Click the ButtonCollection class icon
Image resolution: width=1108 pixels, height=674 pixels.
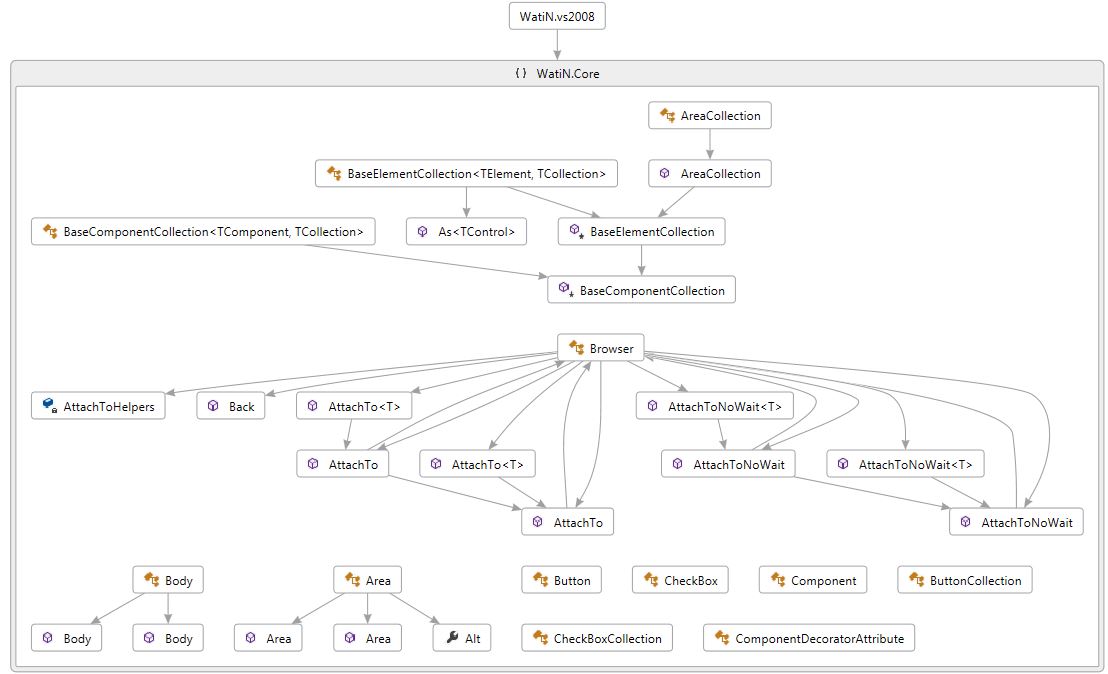pyautogui.click(x=917, y=579)
